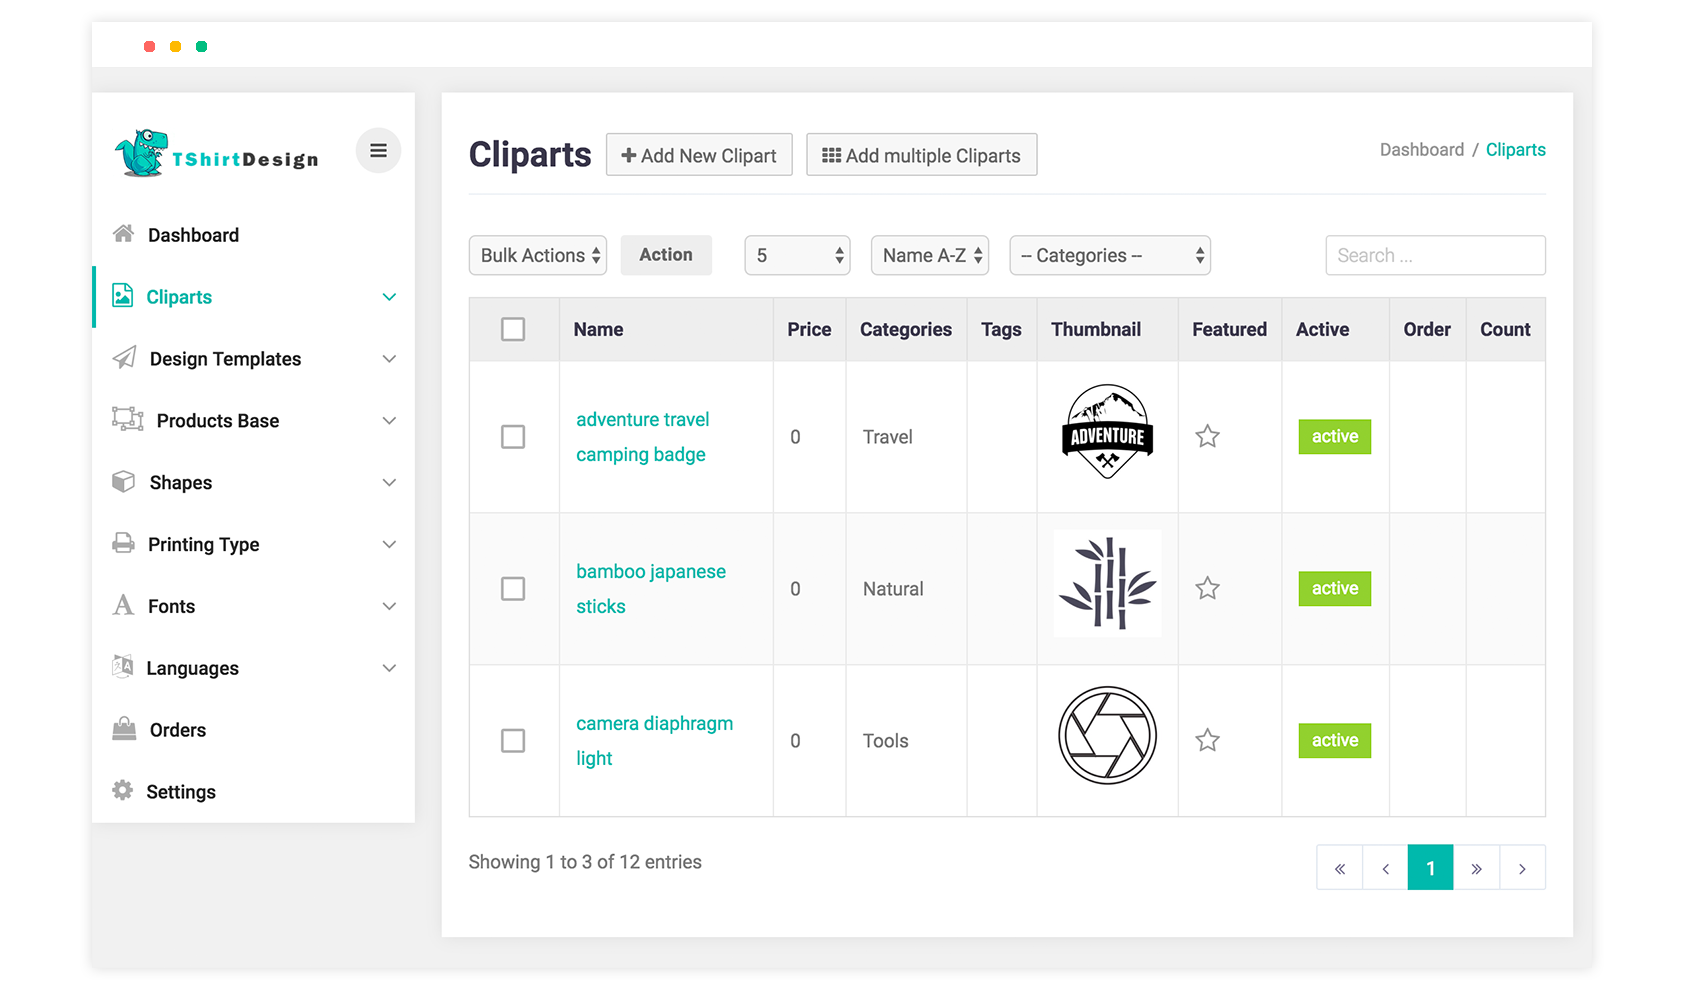Click the Add New Clipart button
This screenshot has width=1704, height=993.
tap(699, 155)
